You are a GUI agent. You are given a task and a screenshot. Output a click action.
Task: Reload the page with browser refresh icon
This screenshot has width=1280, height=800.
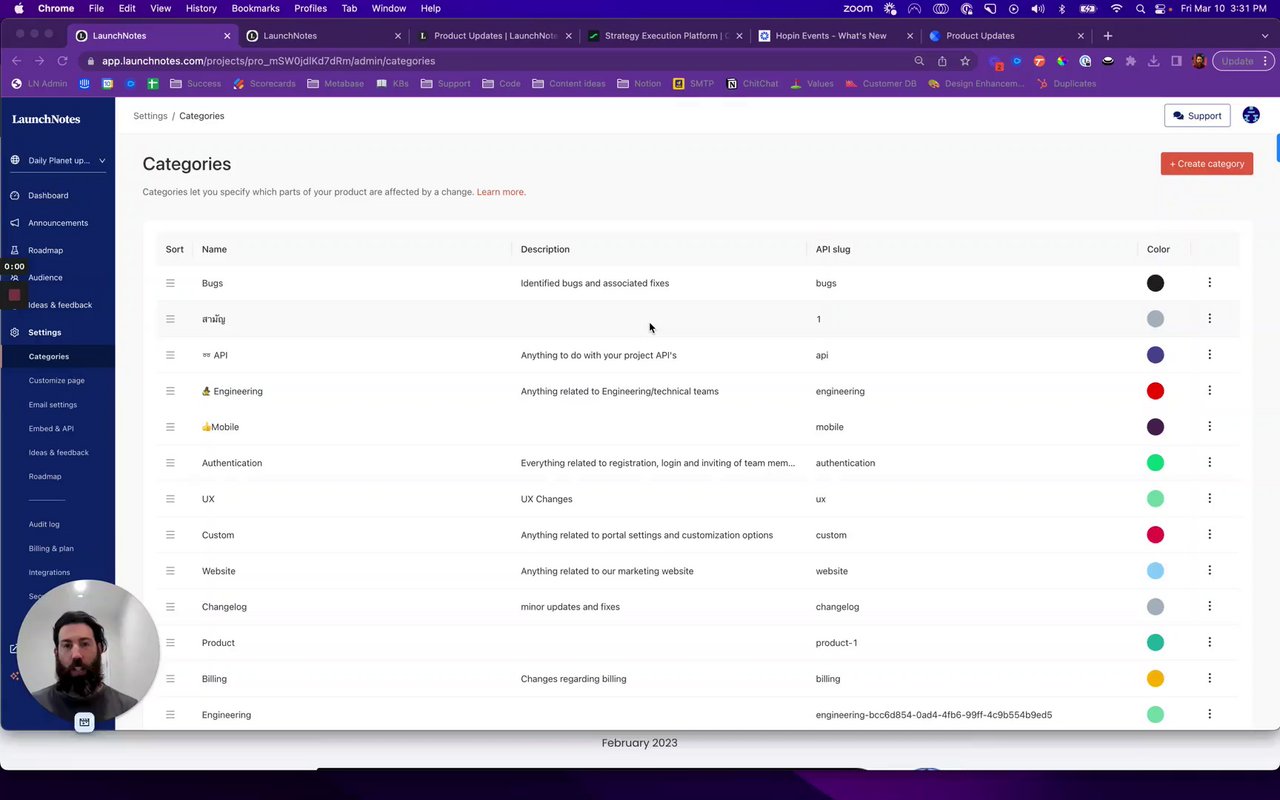point(62,61)
